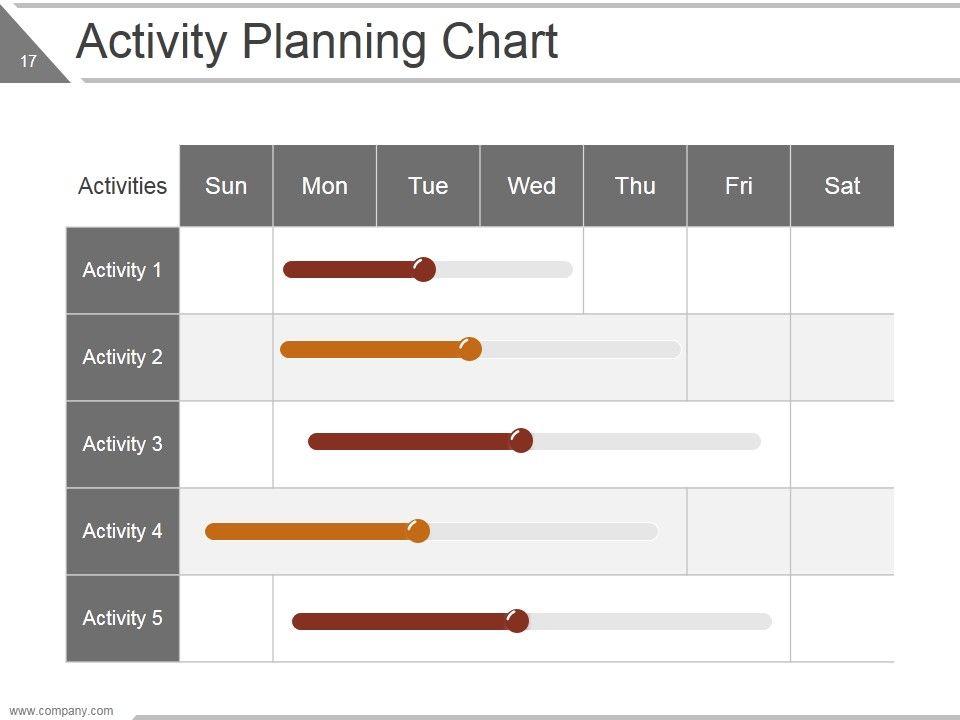Viewport: 960px width, 720px height.
Task: Click the Activity 2 orange slider knob
Action: pyautogui.click(x=469, y=349)
